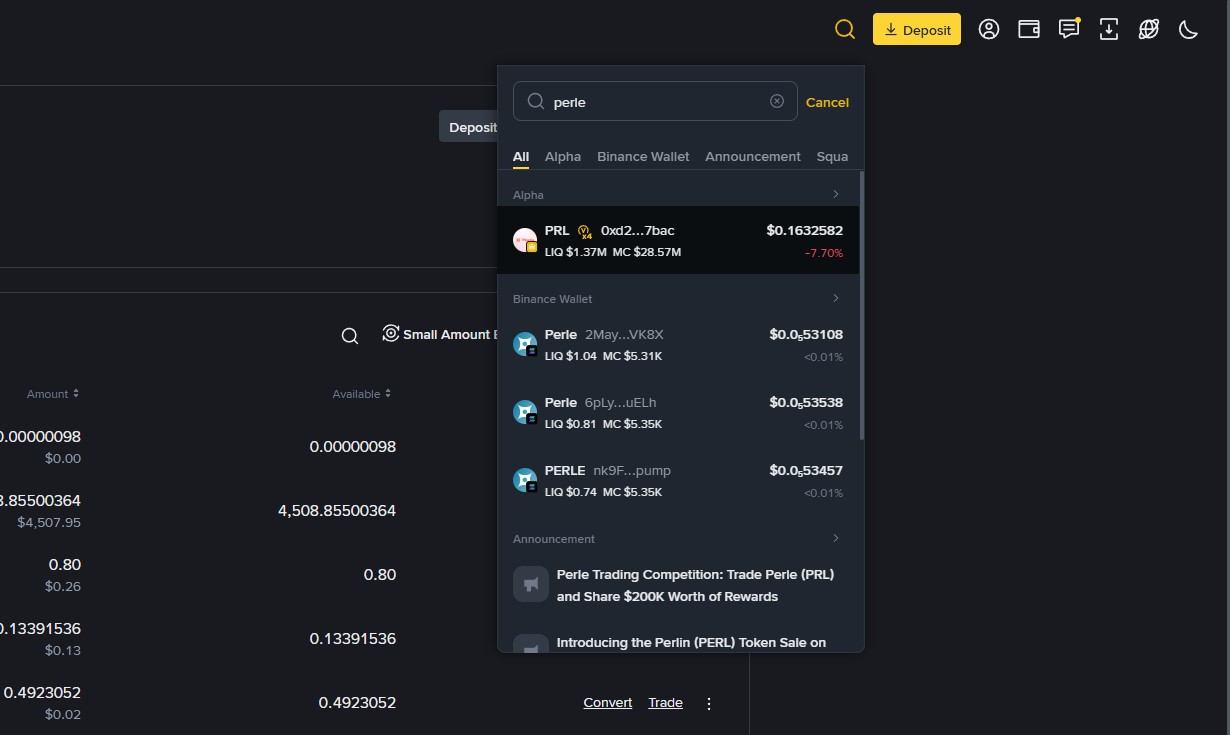Image resolution: width=1230 pixels, height=735 pixels.
Task: Click Convert link in the last row
Action: pyautogui.click(x=608, y=703)
